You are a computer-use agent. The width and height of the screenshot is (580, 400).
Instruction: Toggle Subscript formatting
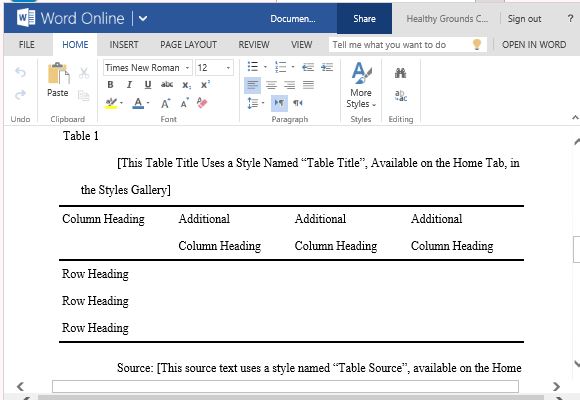point(186,85)
